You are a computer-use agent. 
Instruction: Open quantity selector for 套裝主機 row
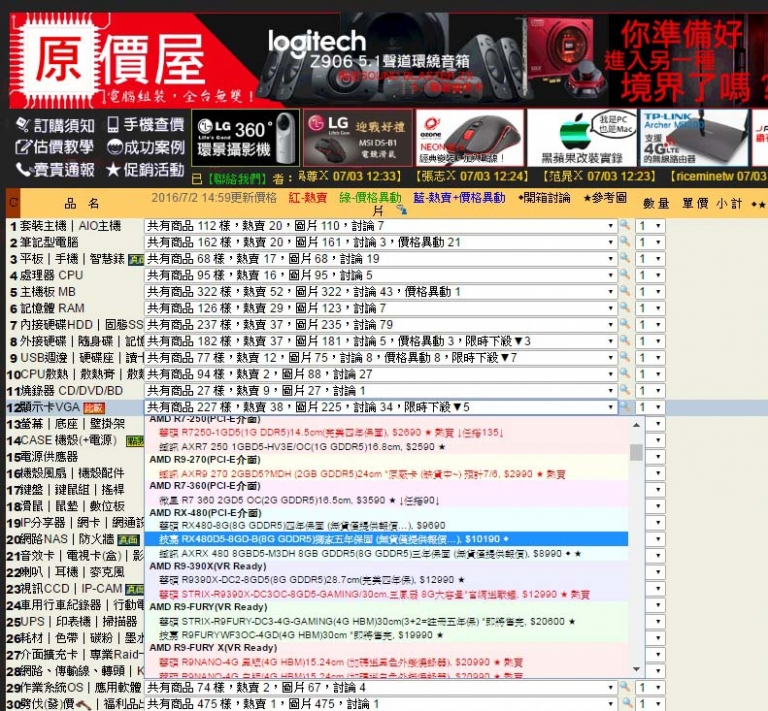click(650, 226)
